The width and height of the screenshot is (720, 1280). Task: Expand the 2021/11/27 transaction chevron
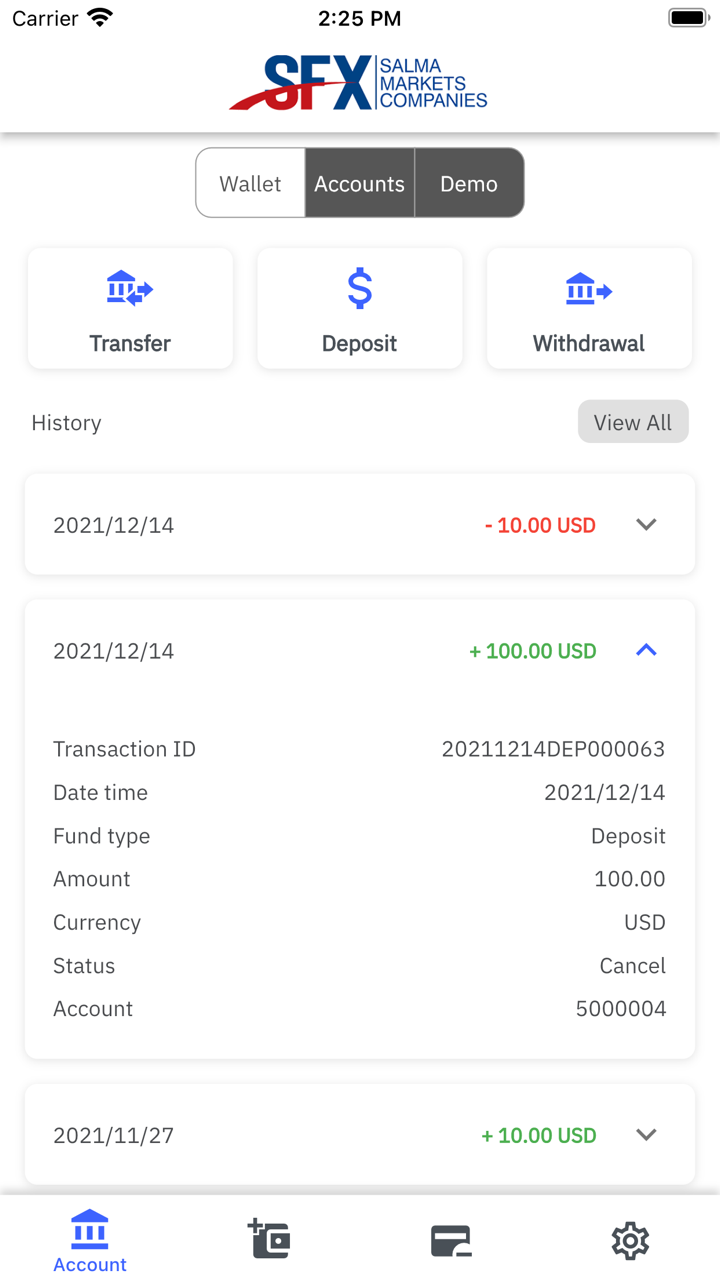pyautogui.click(x=646, y=1135)
